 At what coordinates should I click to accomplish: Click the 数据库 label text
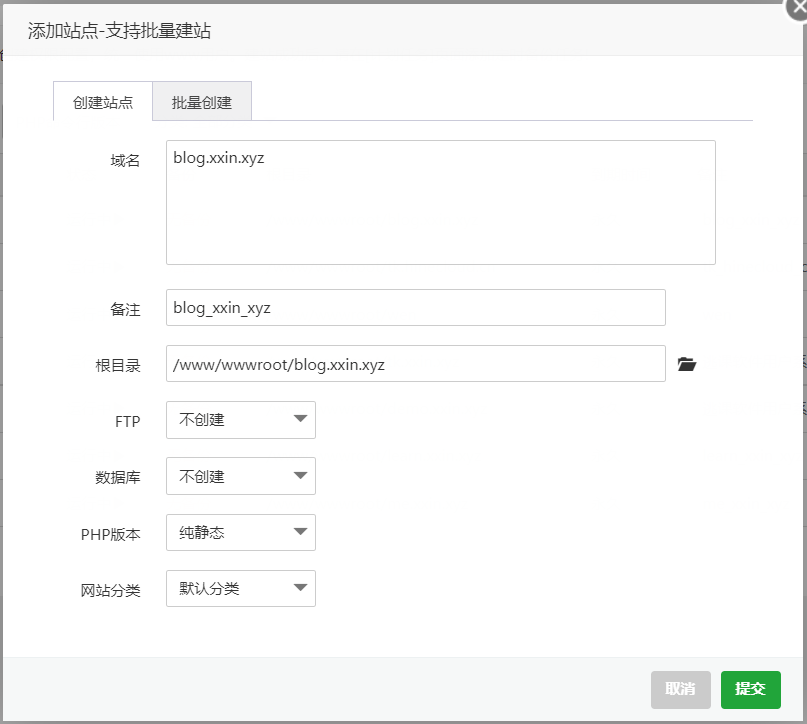(118, 477)
